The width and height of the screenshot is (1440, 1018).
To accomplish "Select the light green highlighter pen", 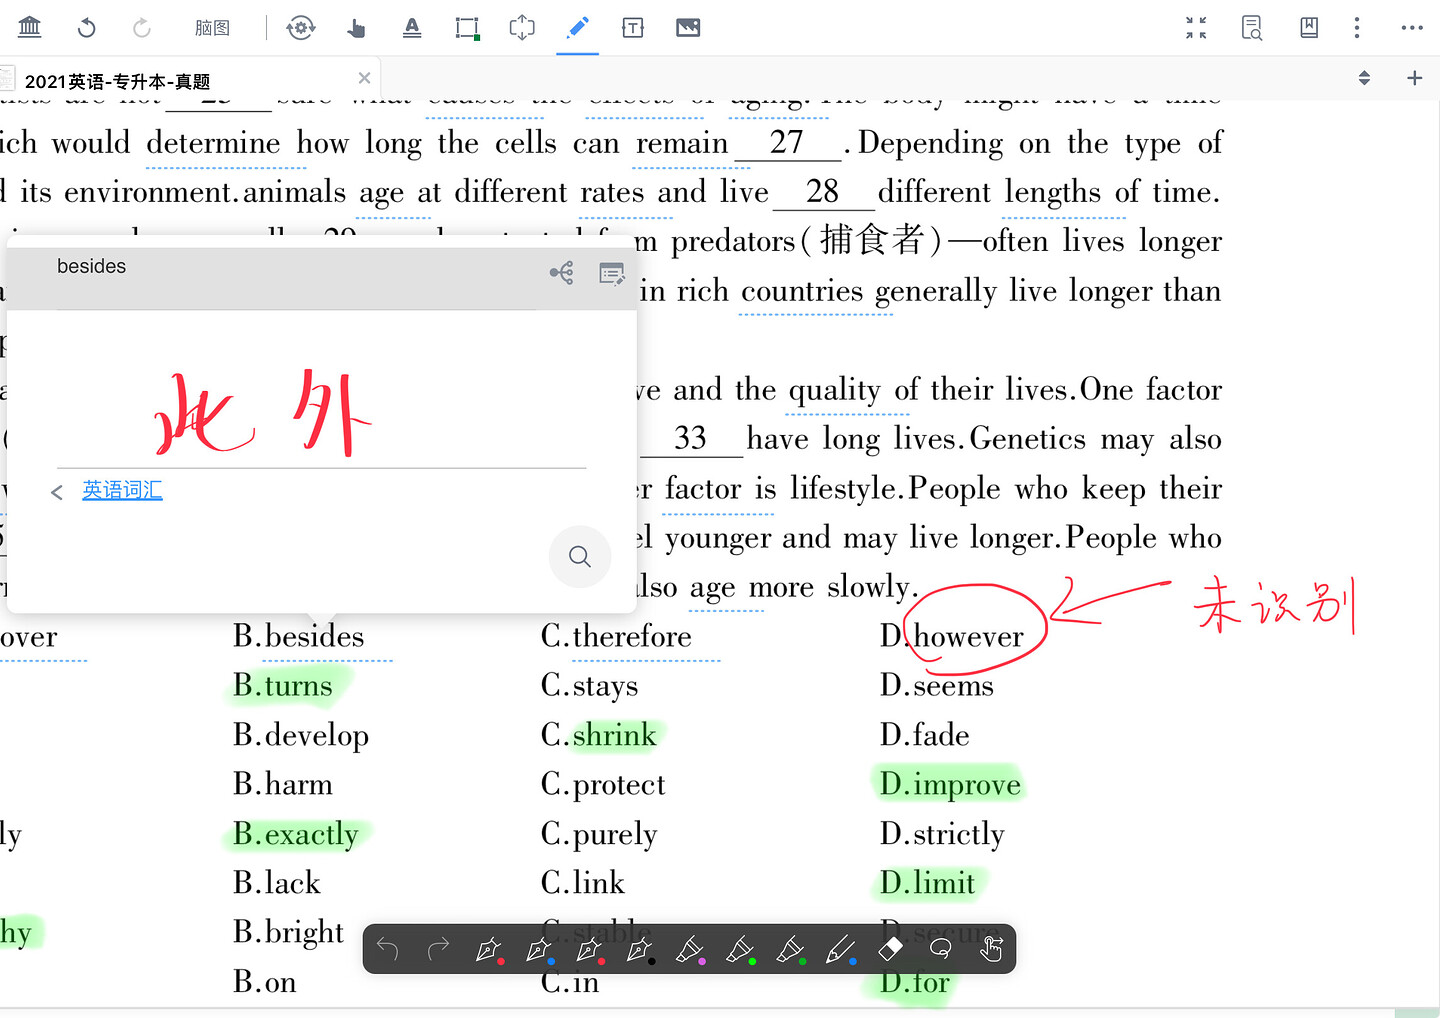I will tap(740, 949).
